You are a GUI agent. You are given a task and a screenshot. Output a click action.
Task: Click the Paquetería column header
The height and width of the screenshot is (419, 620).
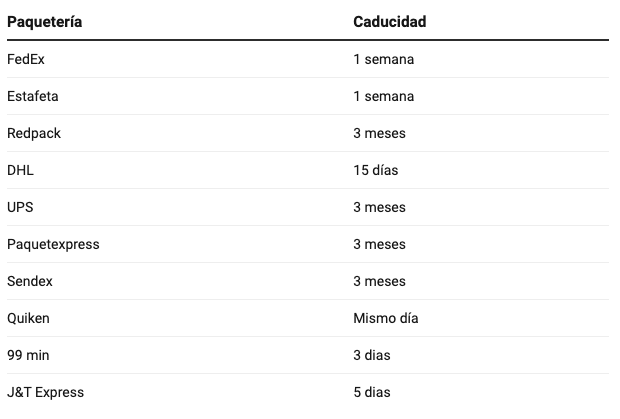(x=44, y=22)
